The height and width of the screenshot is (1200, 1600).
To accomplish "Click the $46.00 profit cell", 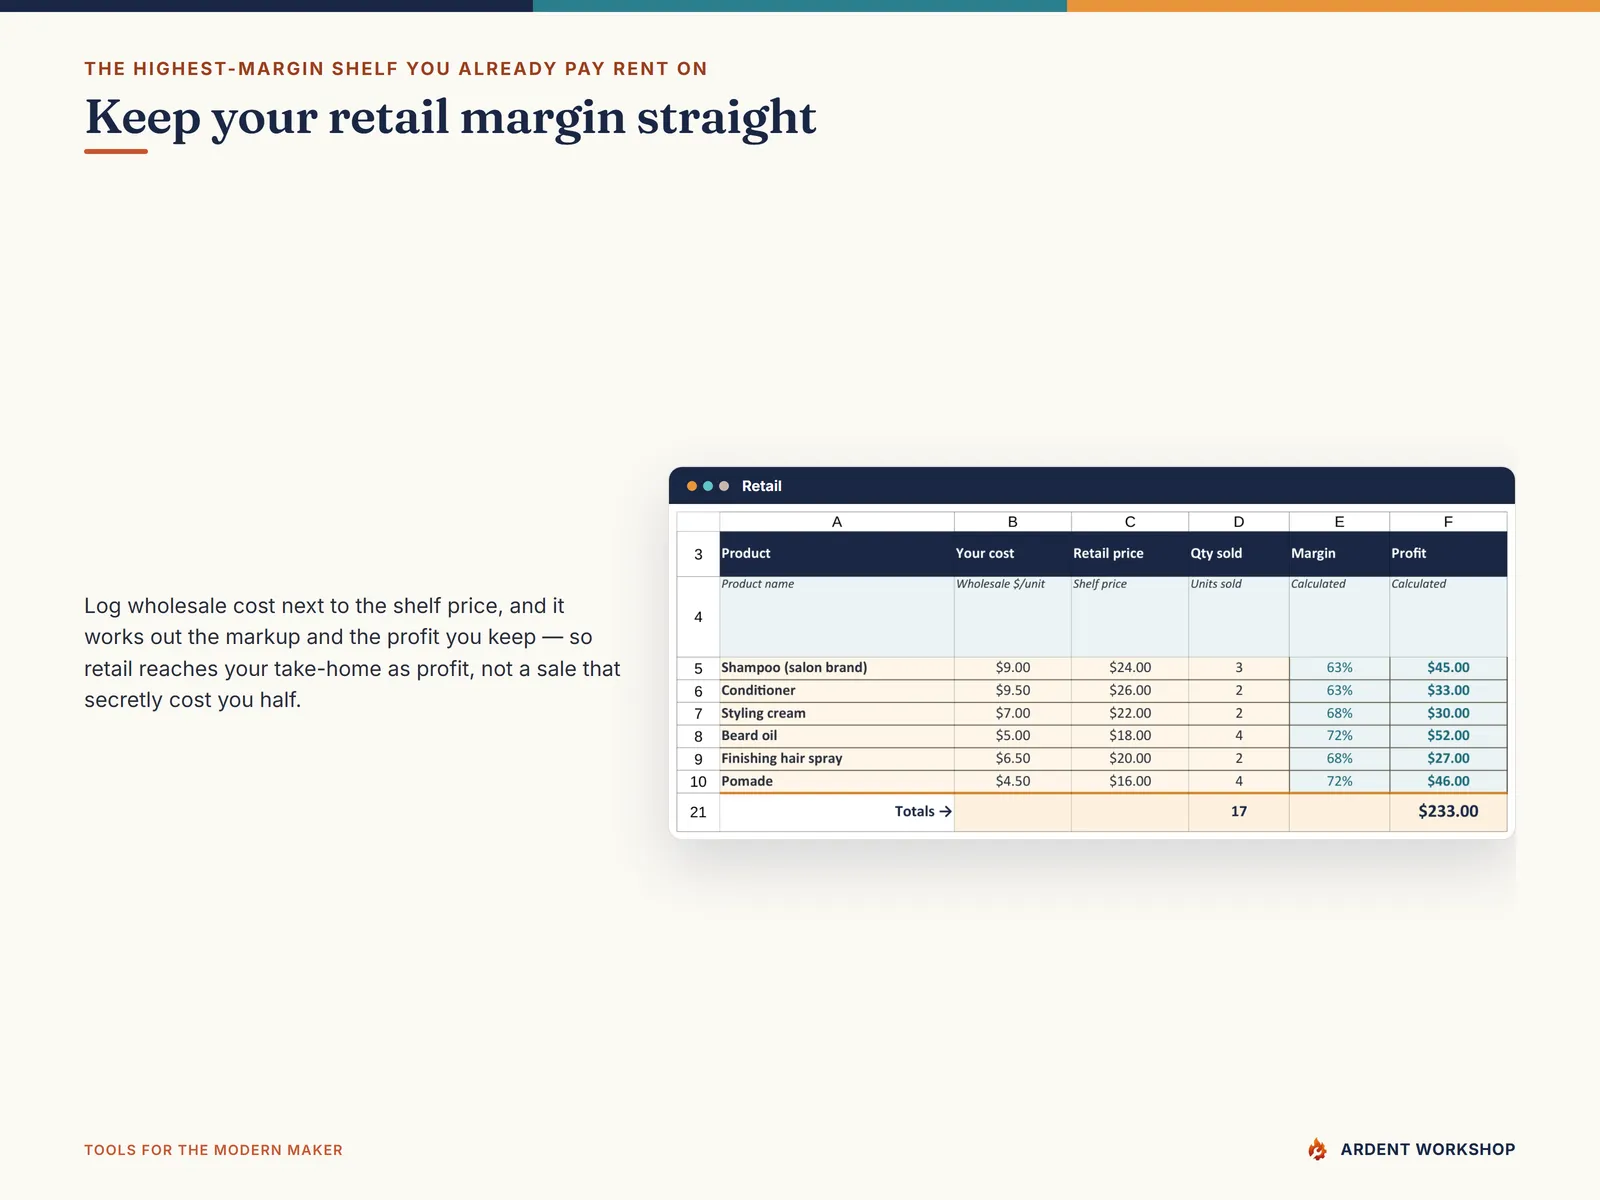I will click(x=1448, y=782).
